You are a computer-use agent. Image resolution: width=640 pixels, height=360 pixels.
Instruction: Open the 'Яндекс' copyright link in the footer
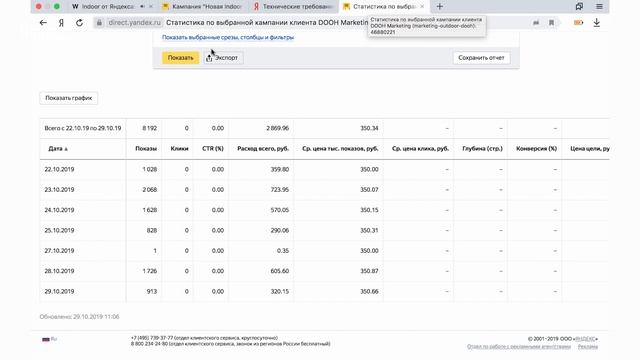coord(585,339)
